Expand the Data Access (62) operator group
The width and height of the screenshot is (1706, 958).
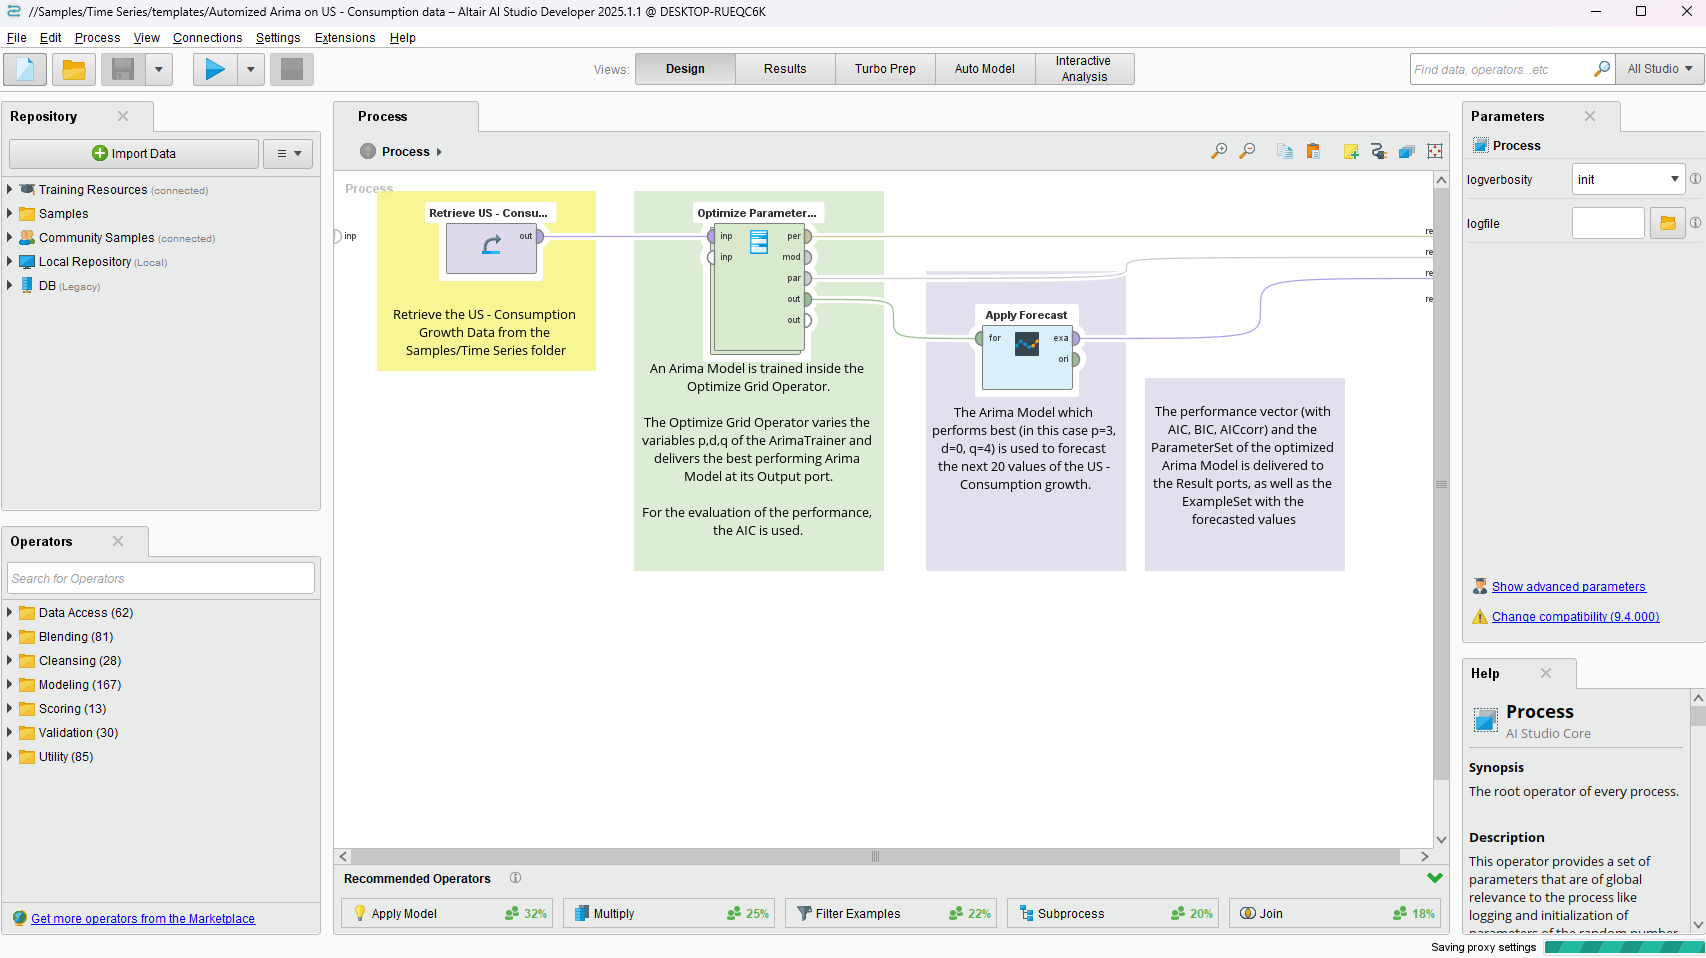[10, 612]
